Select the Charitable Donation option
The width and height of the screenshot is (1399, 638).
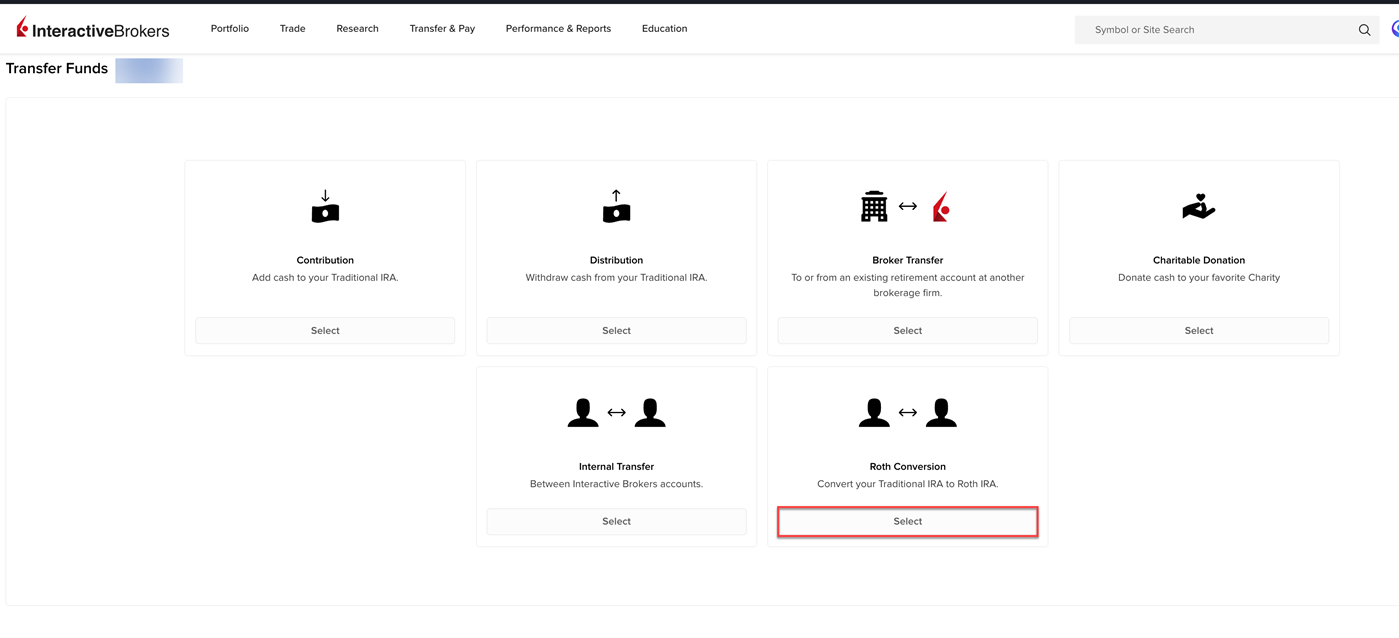click(x=1199, y=330)
